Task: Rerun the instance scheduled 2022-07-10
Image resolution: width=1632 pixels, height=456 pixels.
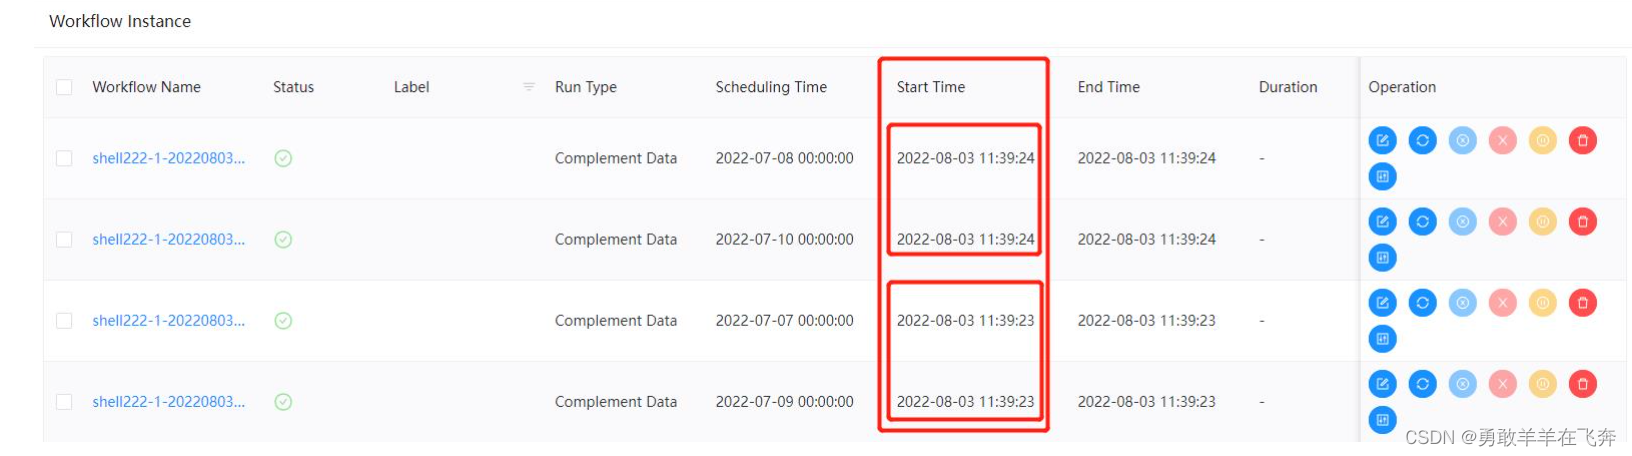Action: click(x=1422, y=222)
